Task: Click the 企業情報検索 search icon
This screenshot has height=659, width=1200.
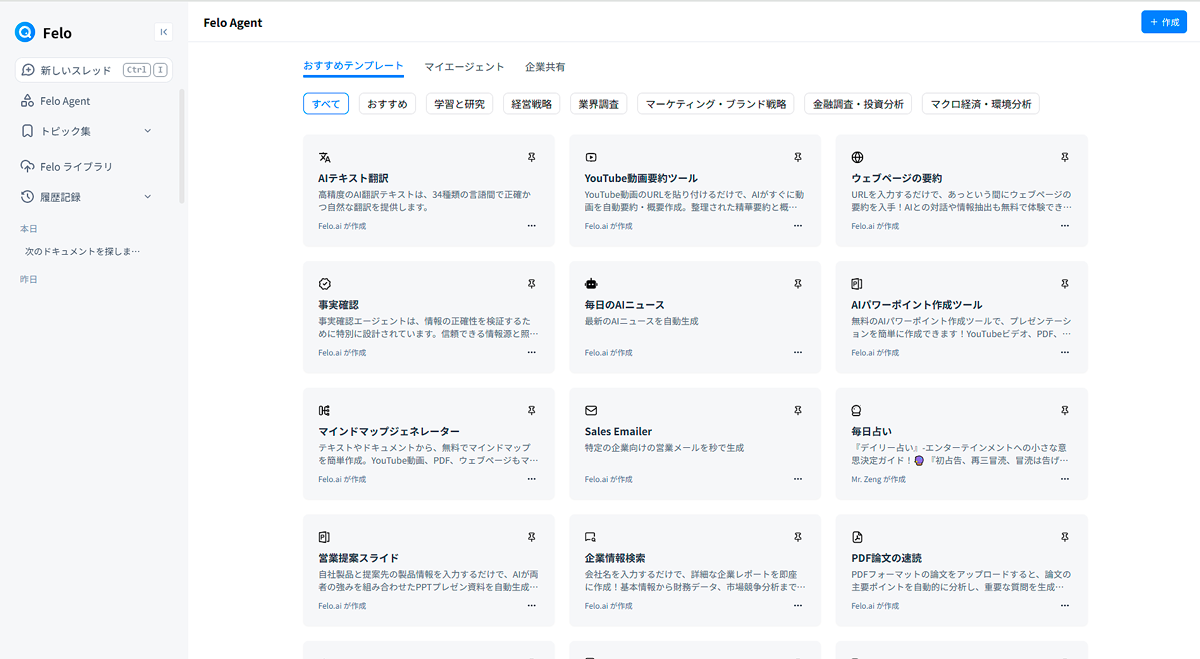Action: point(591,537)
